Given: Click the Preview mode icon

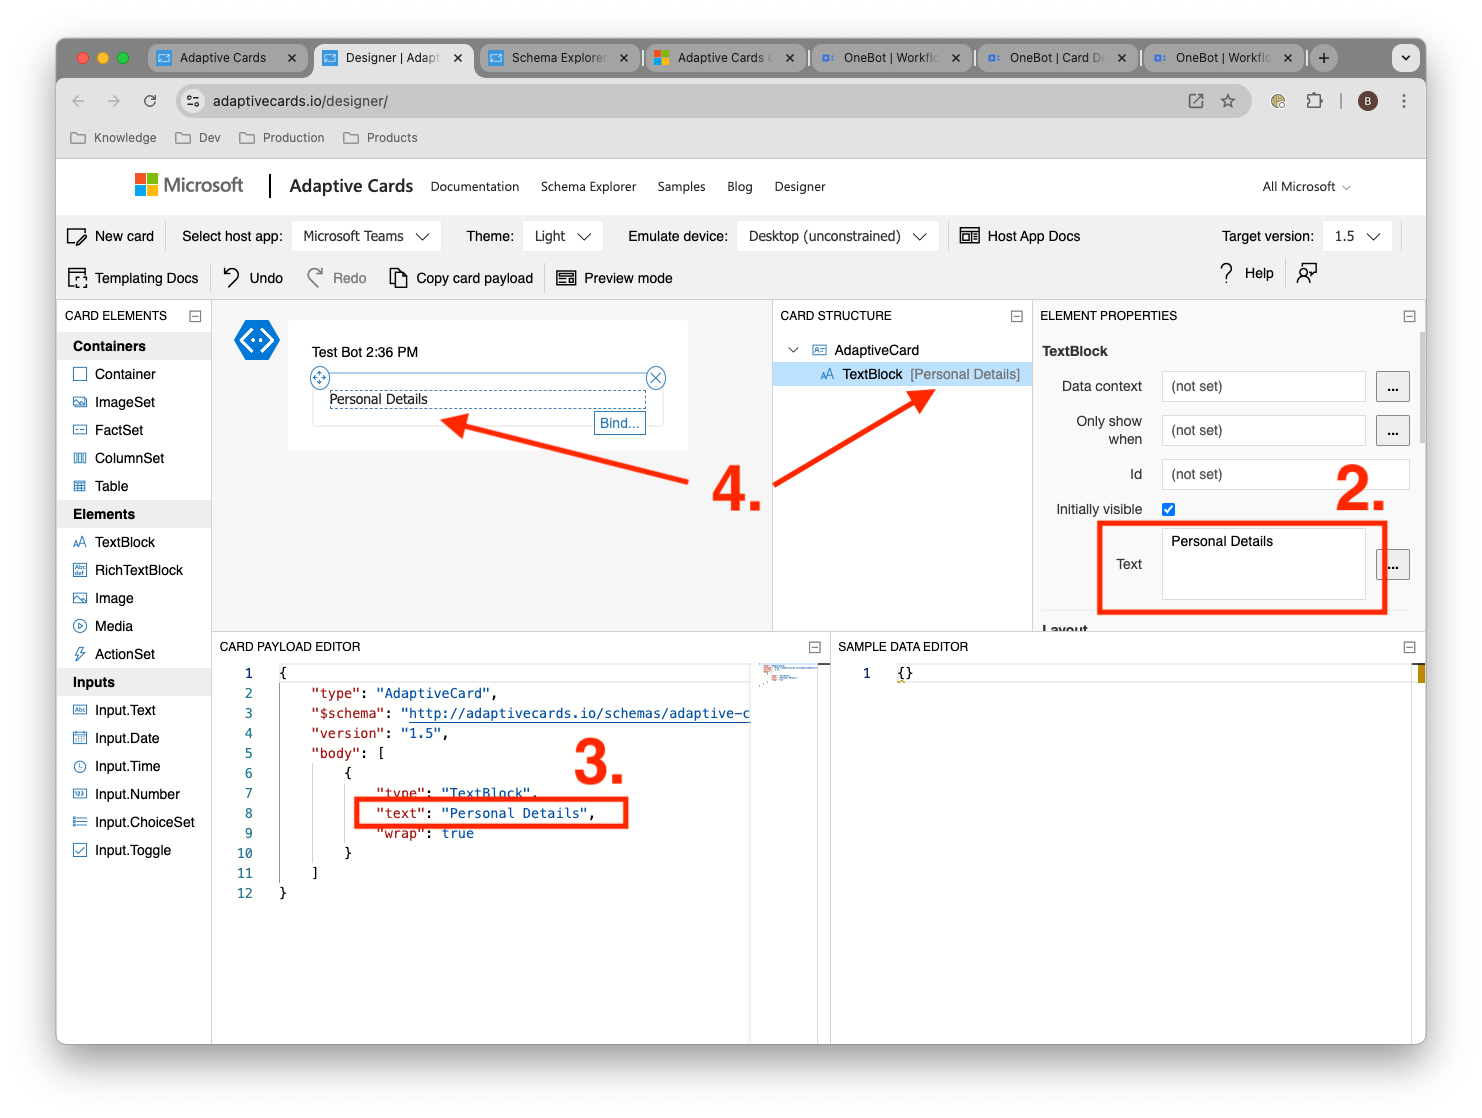Looking at the screenshot, I should click(566, 278).
